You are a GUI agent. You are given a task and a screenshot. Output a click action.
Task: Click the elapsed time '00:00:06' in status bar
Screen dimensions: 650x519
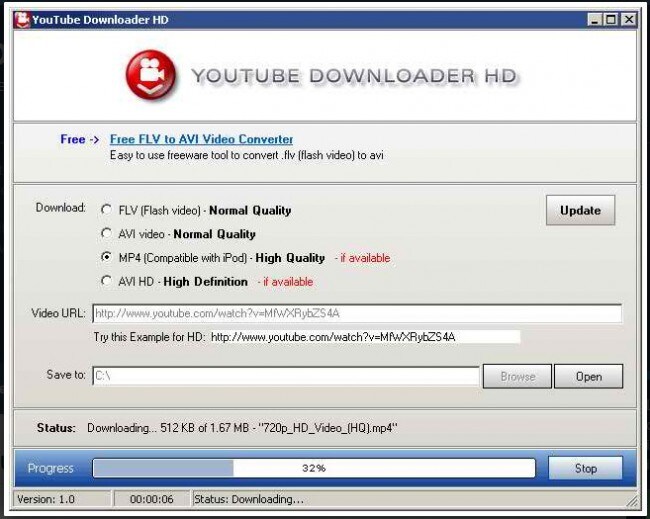coord(151,499)
